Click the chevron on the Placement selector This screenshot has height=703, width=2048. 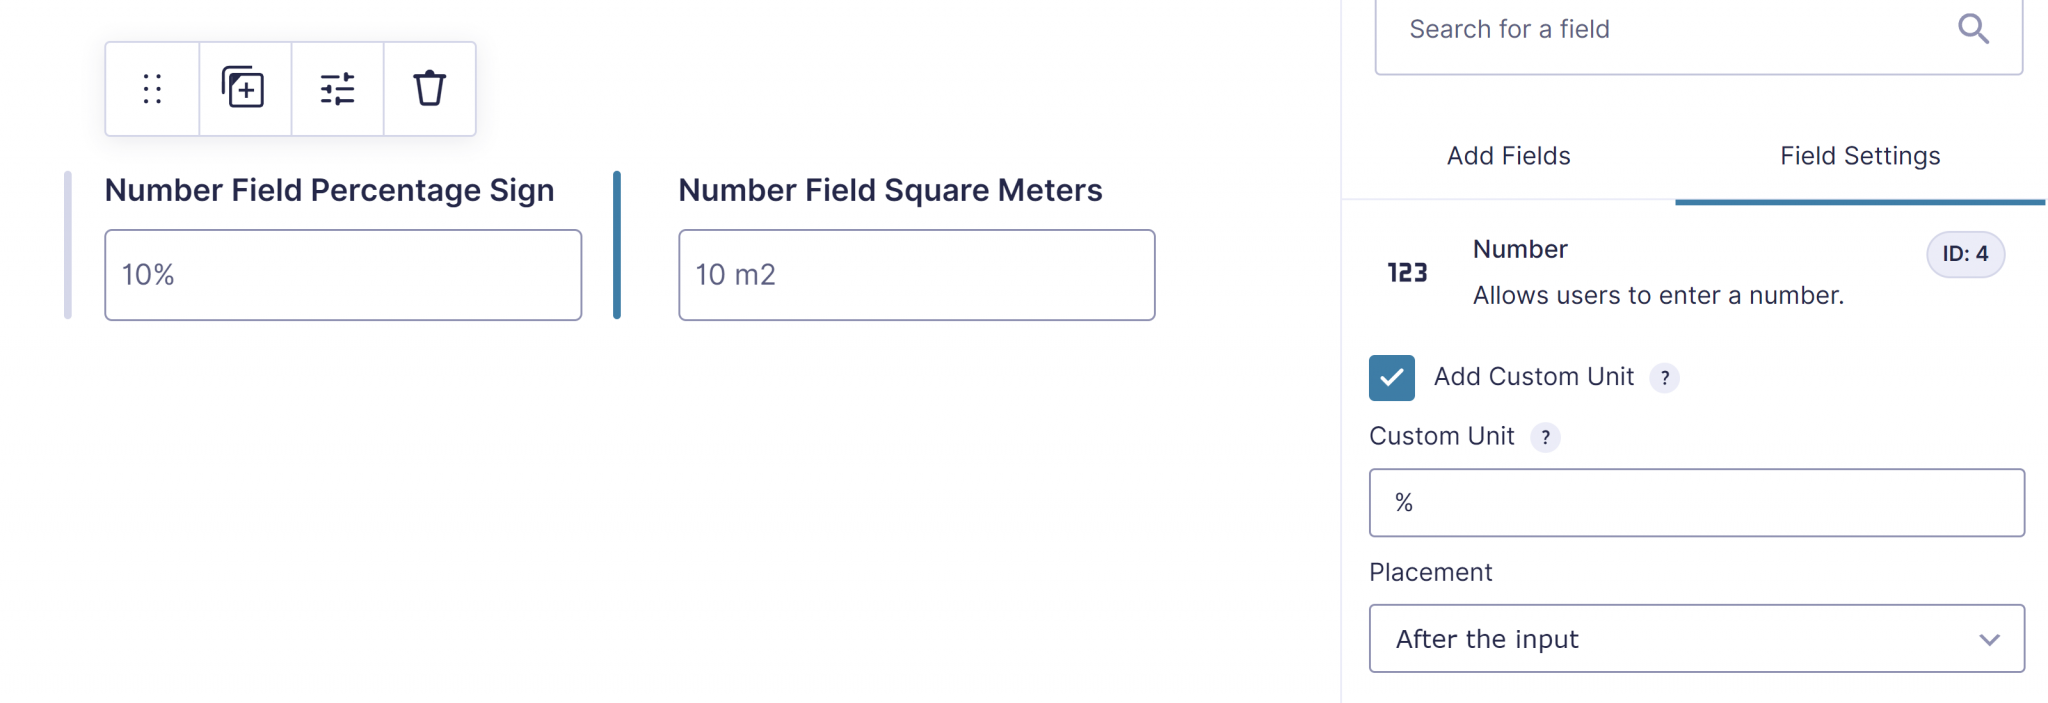[x=1989, y=638]
